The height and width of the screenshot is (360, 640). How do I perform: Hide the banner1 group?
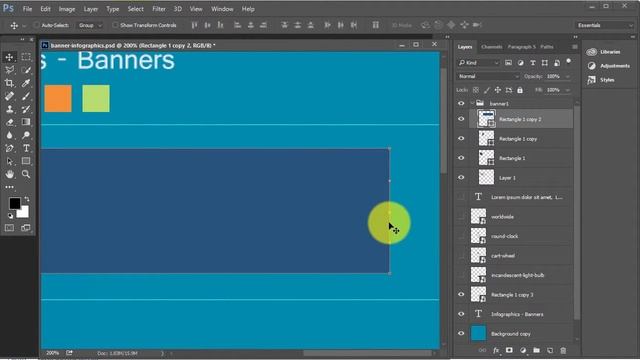point(461,103)
